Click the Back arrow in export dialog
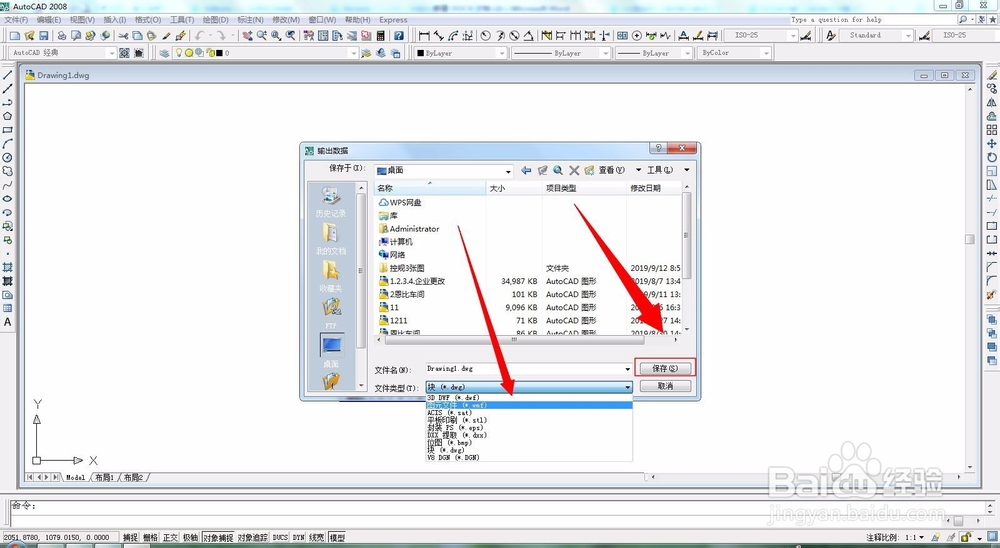1000x548 pixels. click(526, 170)
